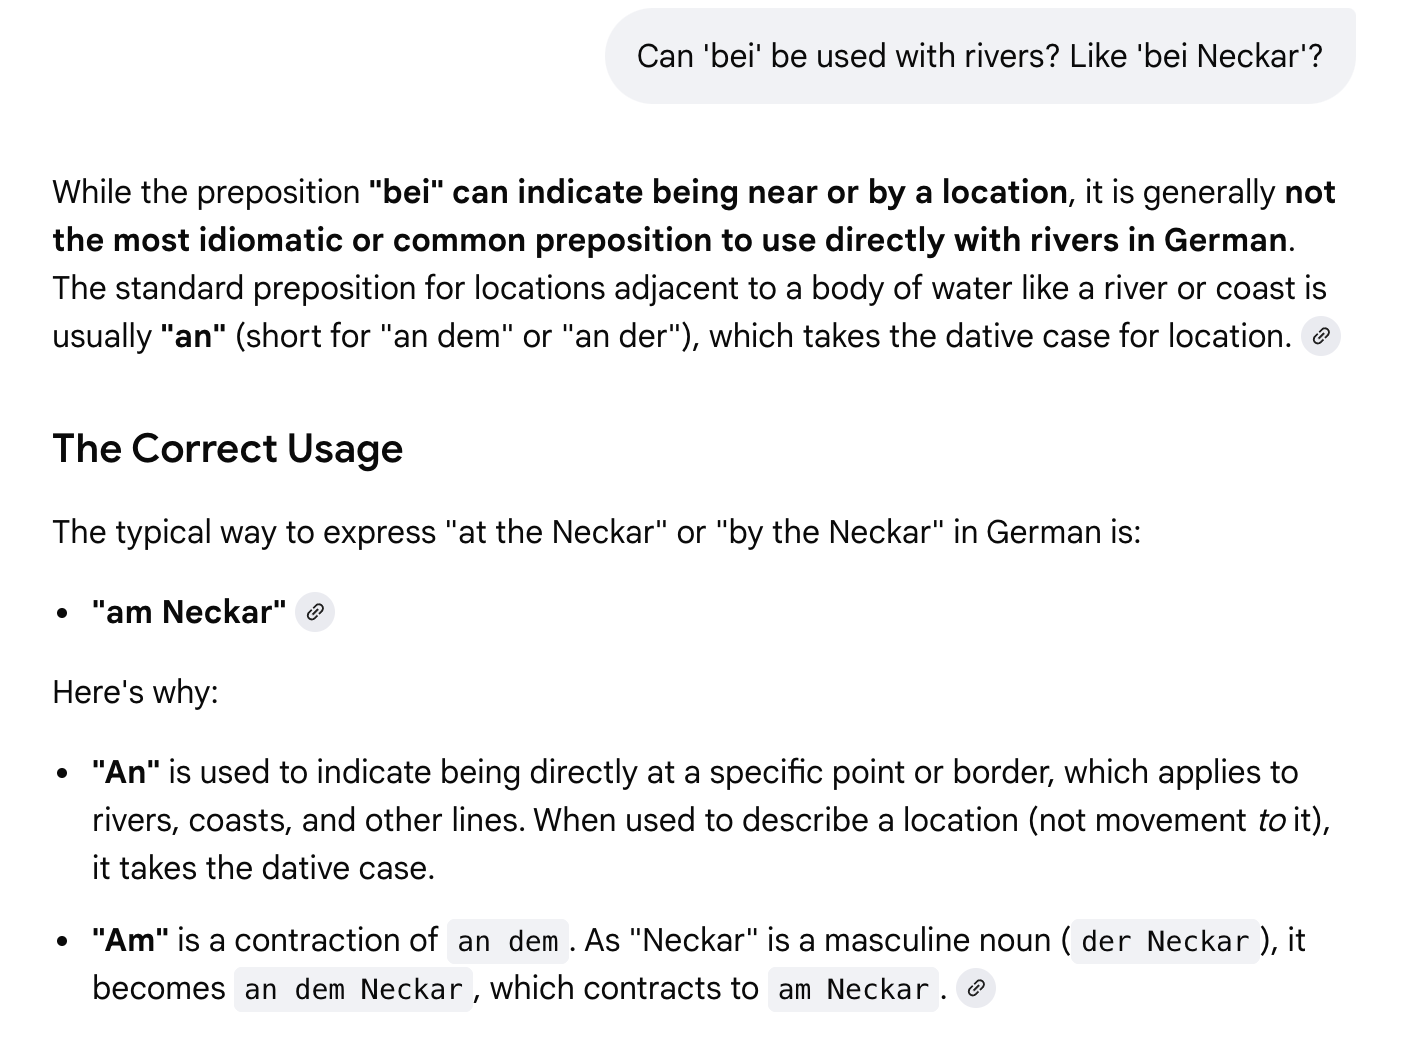
Task: Click the "The Correct Usage" heading
Action: [227, 449]
